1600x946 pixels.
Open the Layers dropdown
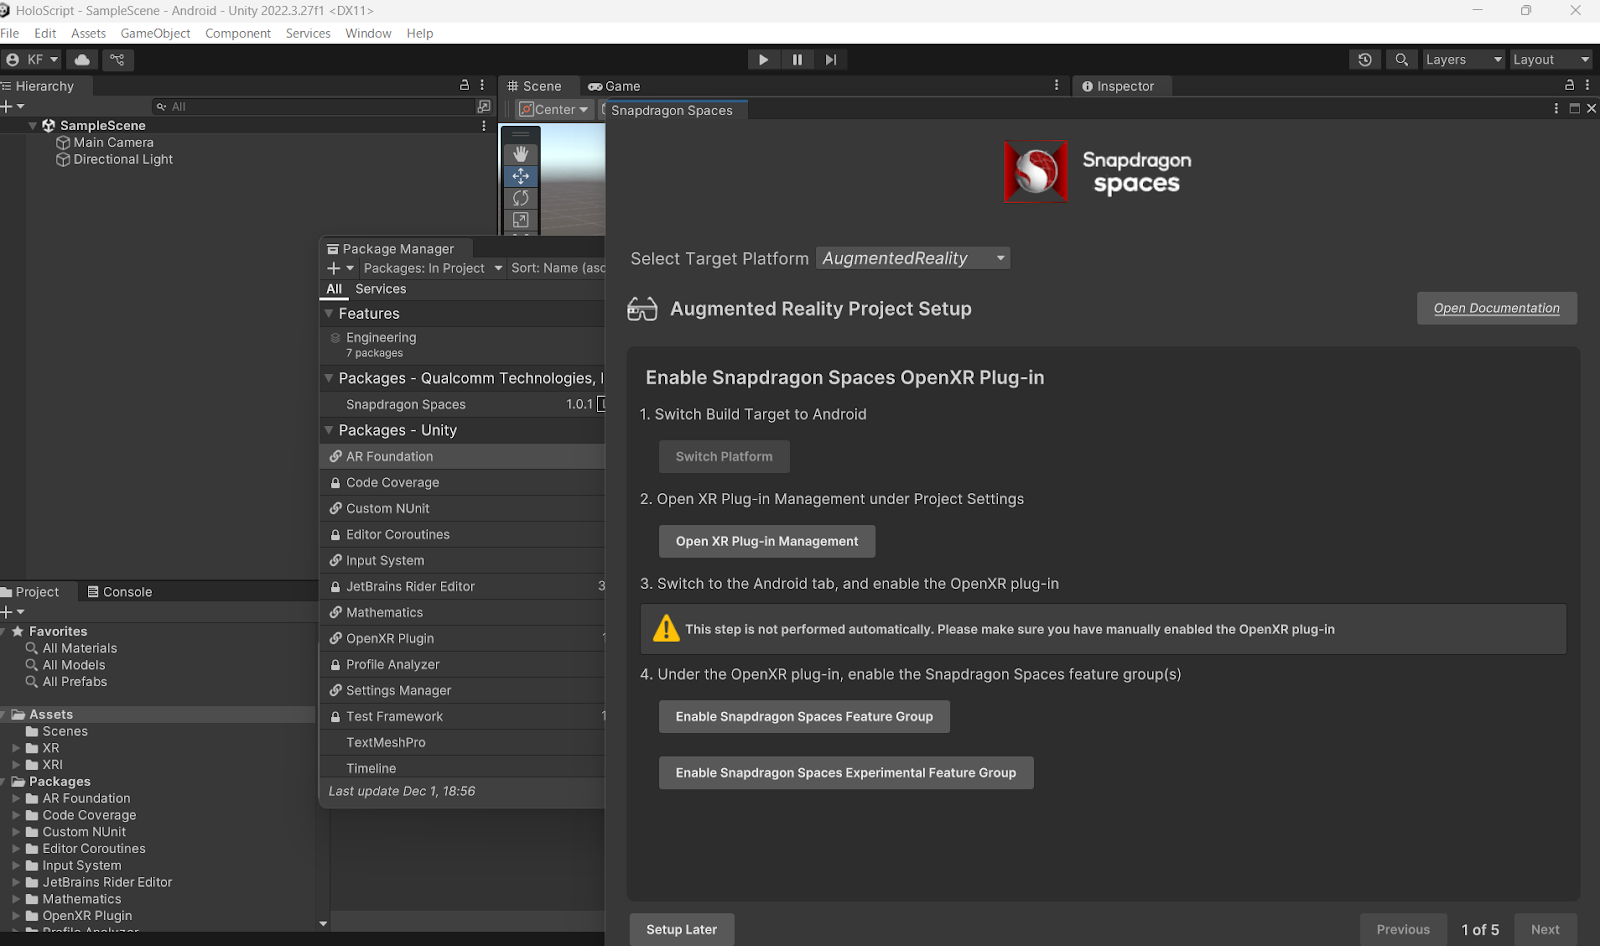[x=1463, y=60]
